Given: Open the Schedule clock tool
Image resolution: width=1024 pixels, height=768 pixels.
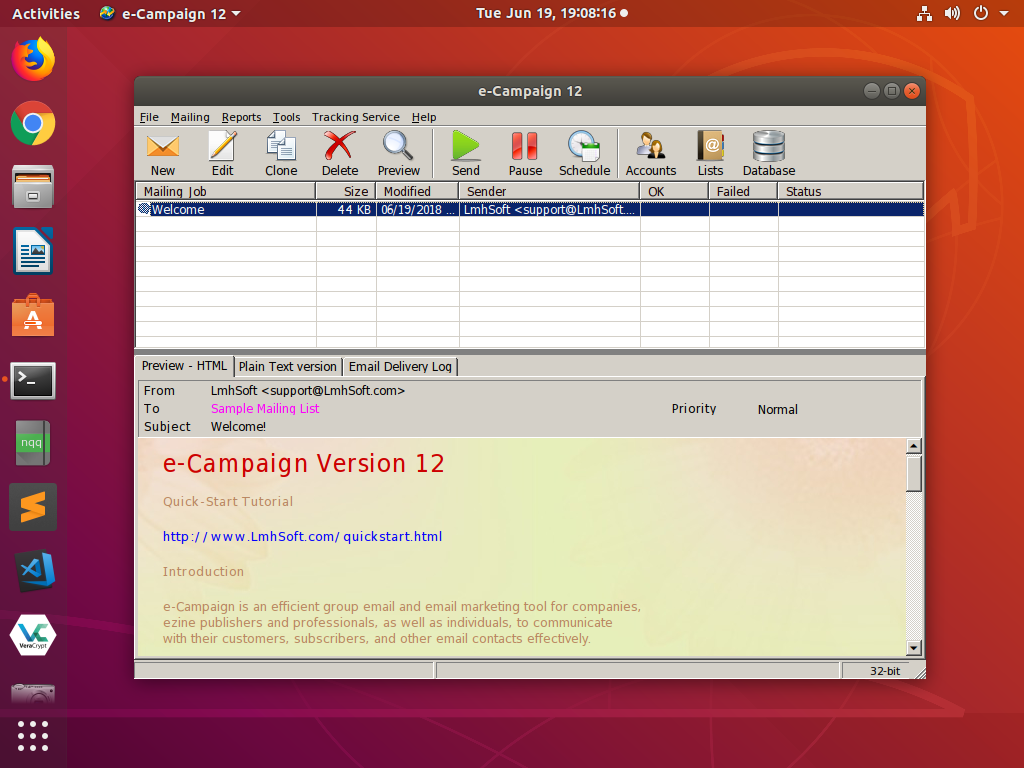Looking at the screenshot, I should pyautogui.click(x=584, y=153).
